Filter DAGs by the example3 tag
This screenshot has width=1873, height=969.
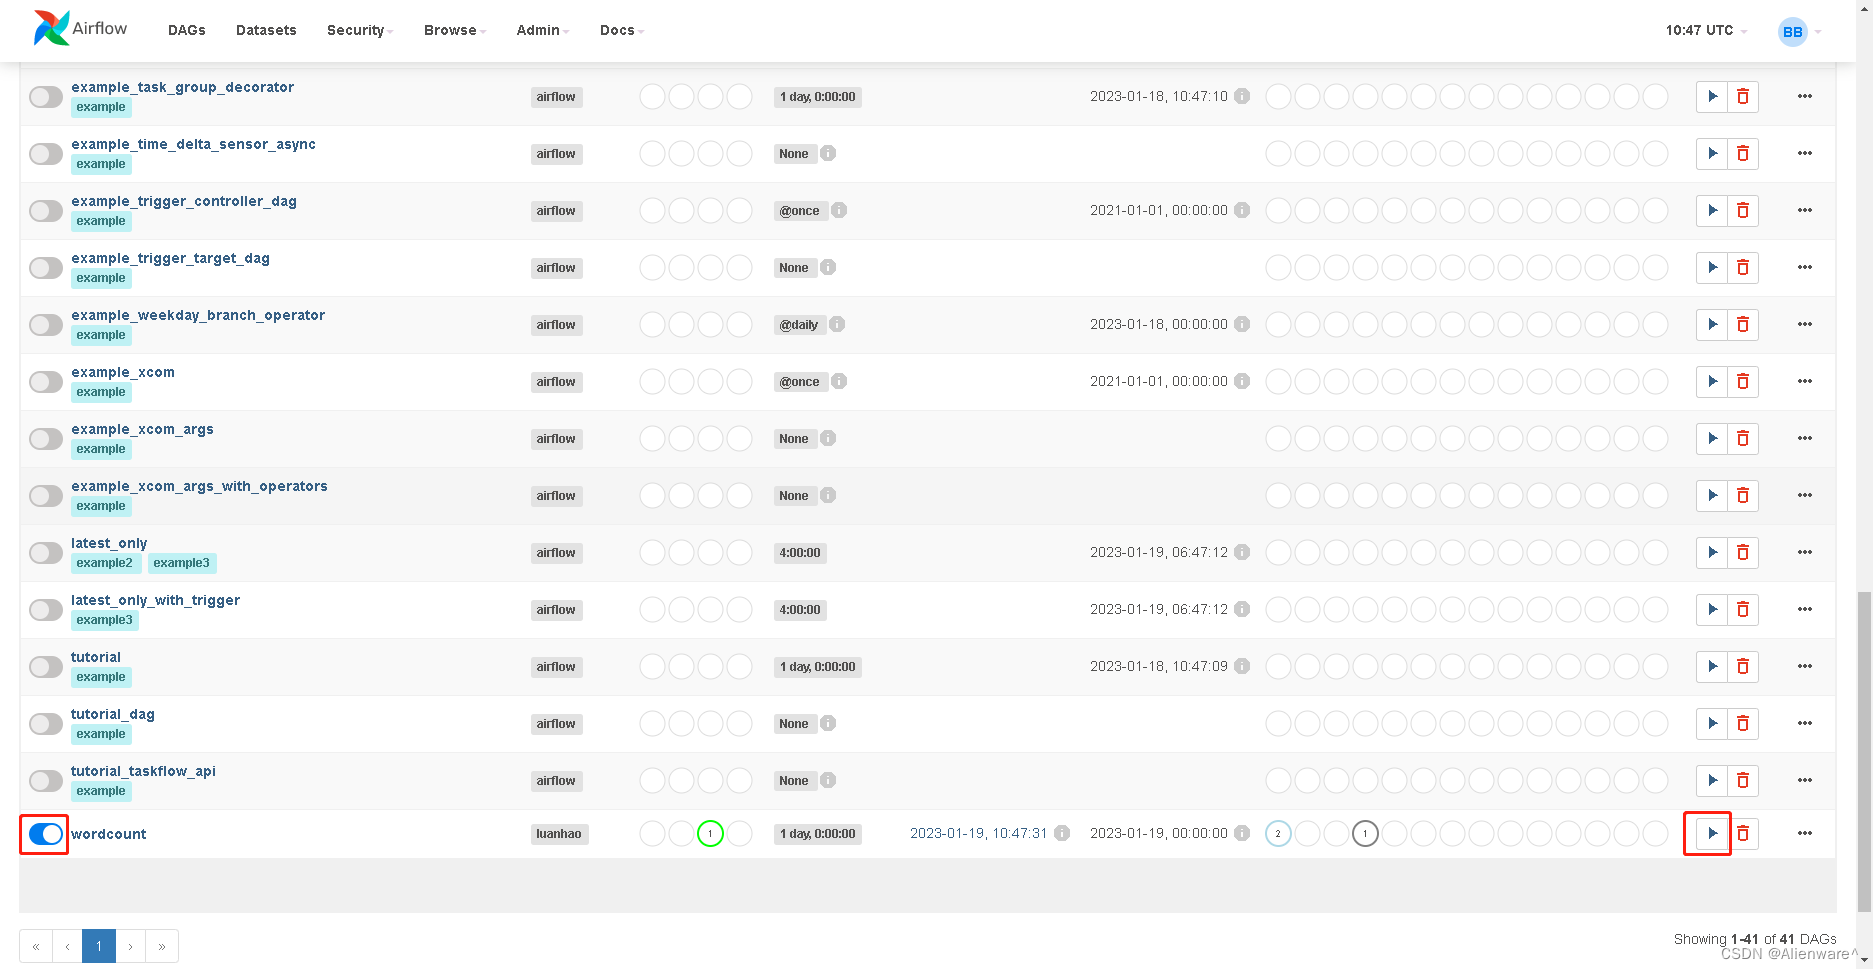click(182, 563)
